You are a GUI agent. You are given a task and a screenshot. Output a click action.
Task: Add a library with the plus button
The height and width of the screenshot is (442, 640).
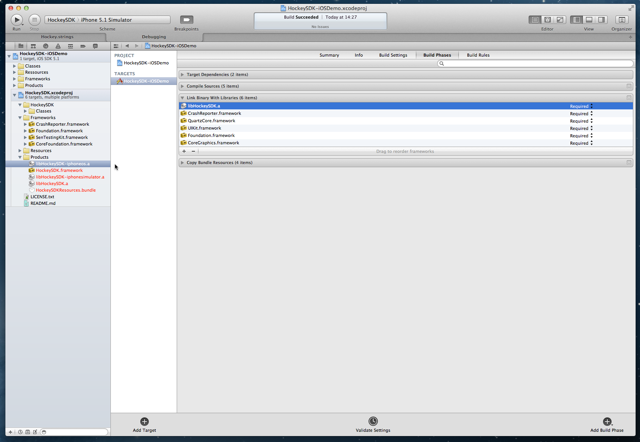[x=184, y=151]
